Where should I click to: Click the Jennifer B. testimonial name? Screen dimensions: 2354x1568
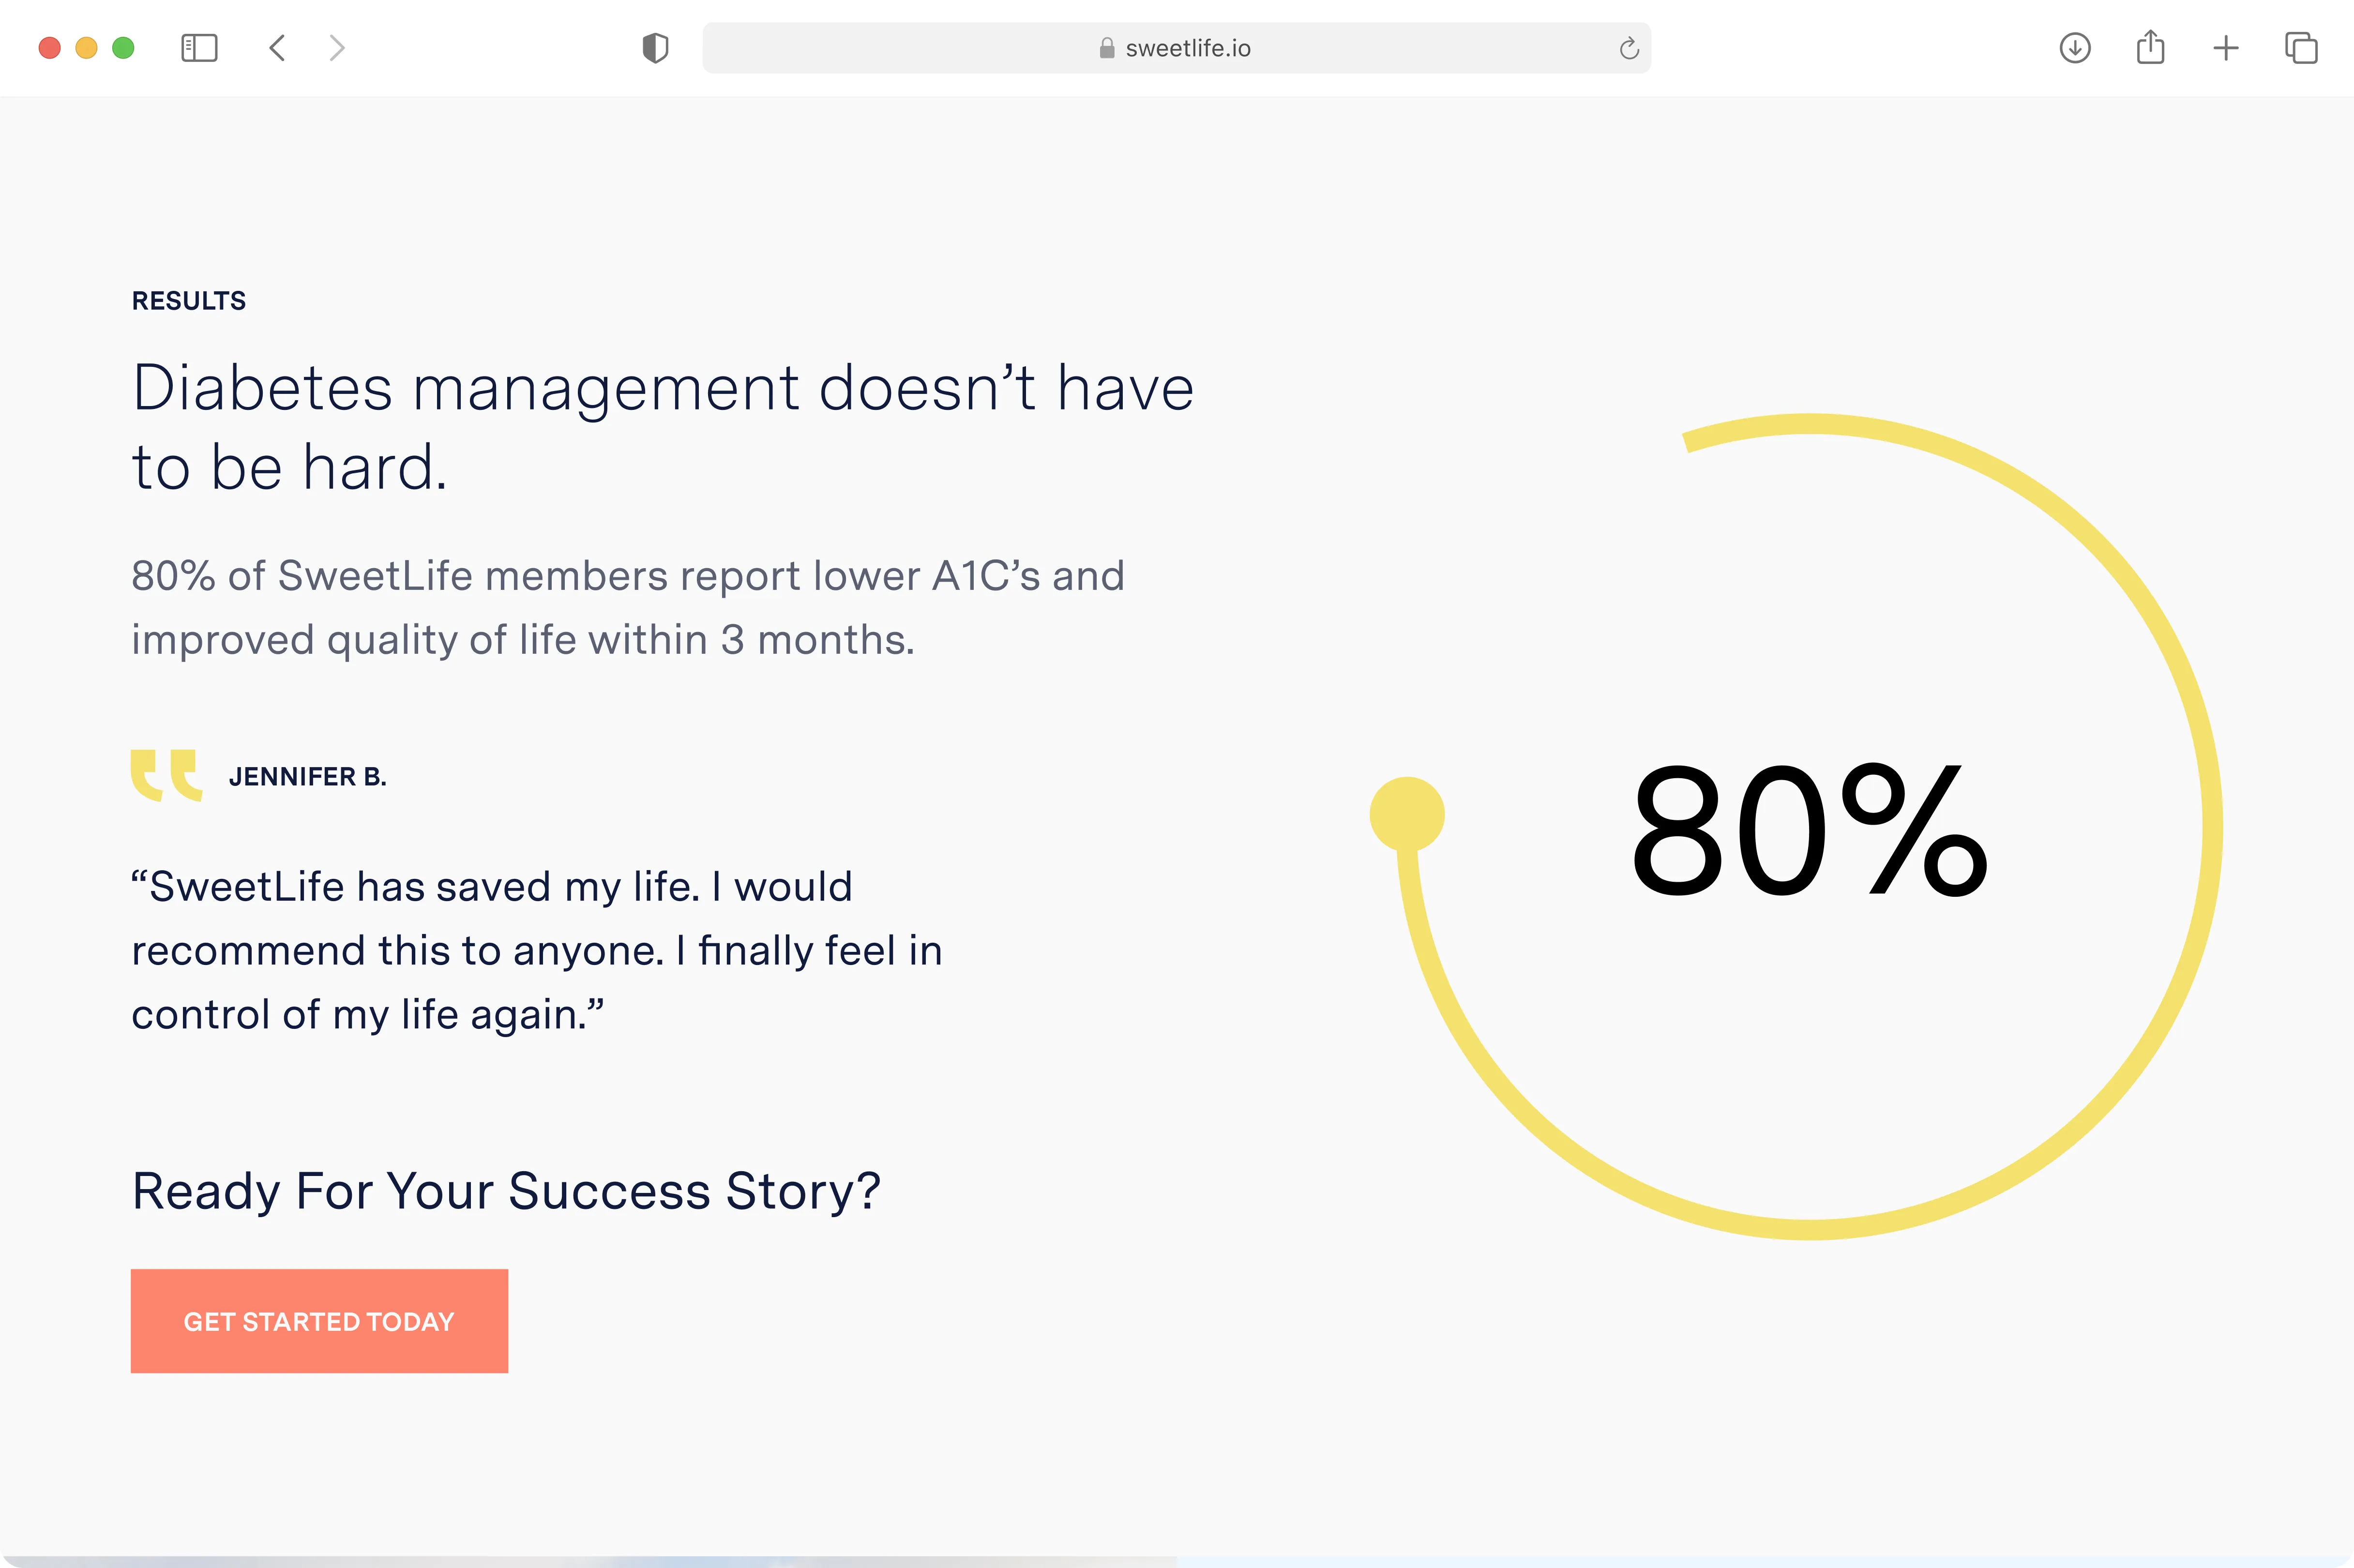coord(307,777)
